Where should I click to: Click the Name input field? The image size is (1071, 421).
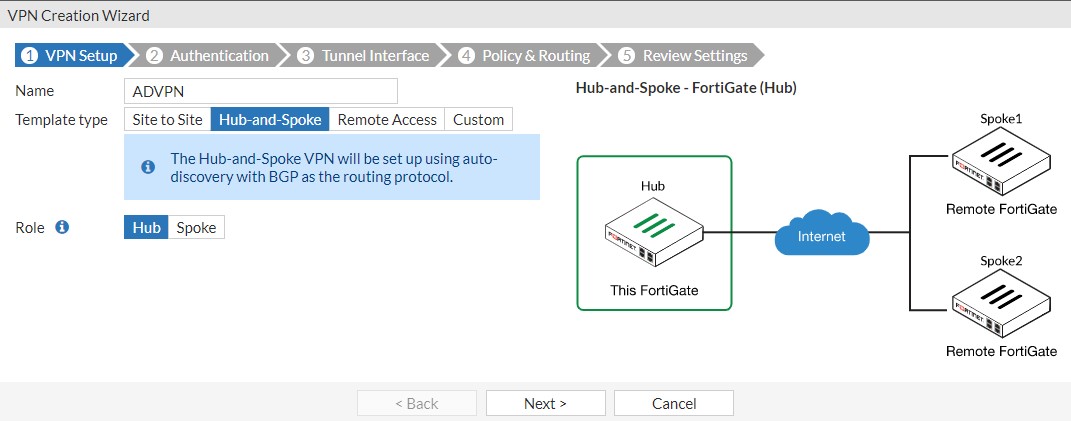[261, 91]
